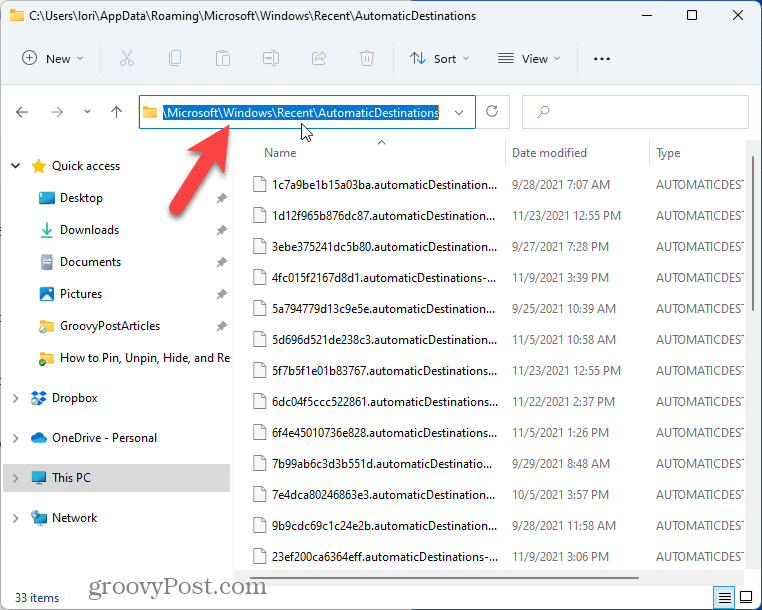Select Network in navigation pane
762x610 pixels.
coord(74,518)
